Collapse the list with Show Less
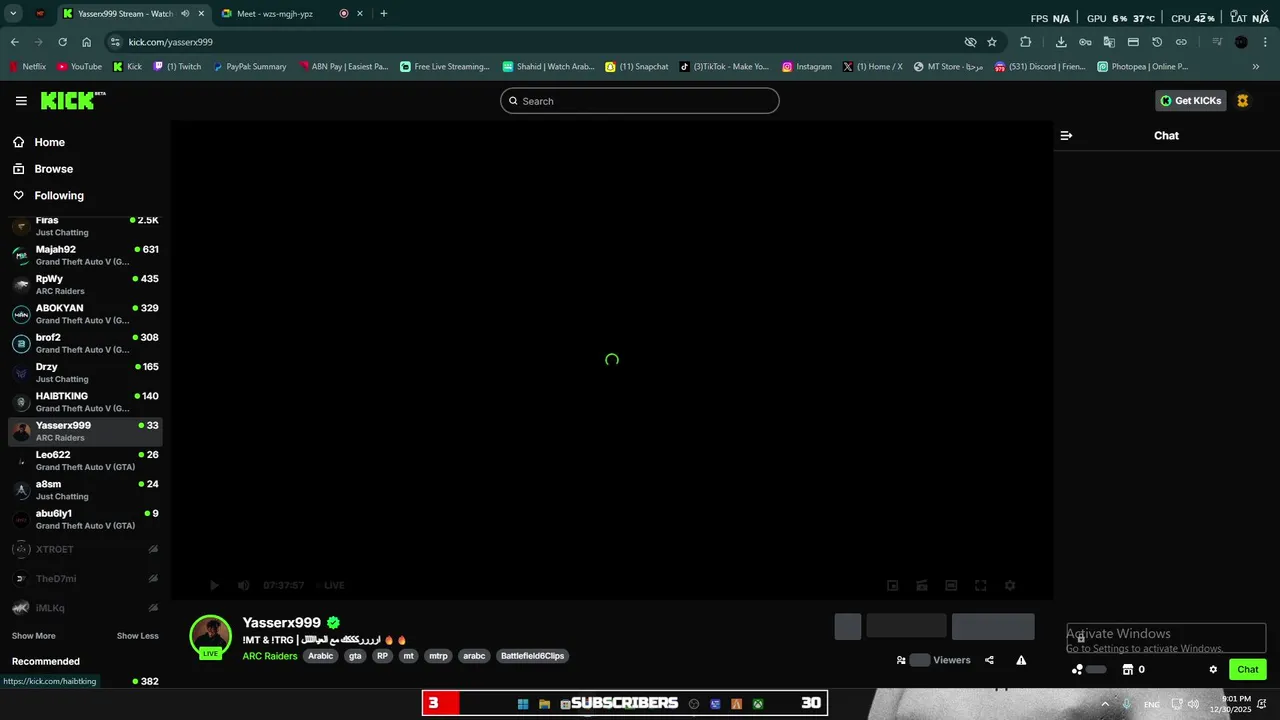 click(x=138, y=636)
